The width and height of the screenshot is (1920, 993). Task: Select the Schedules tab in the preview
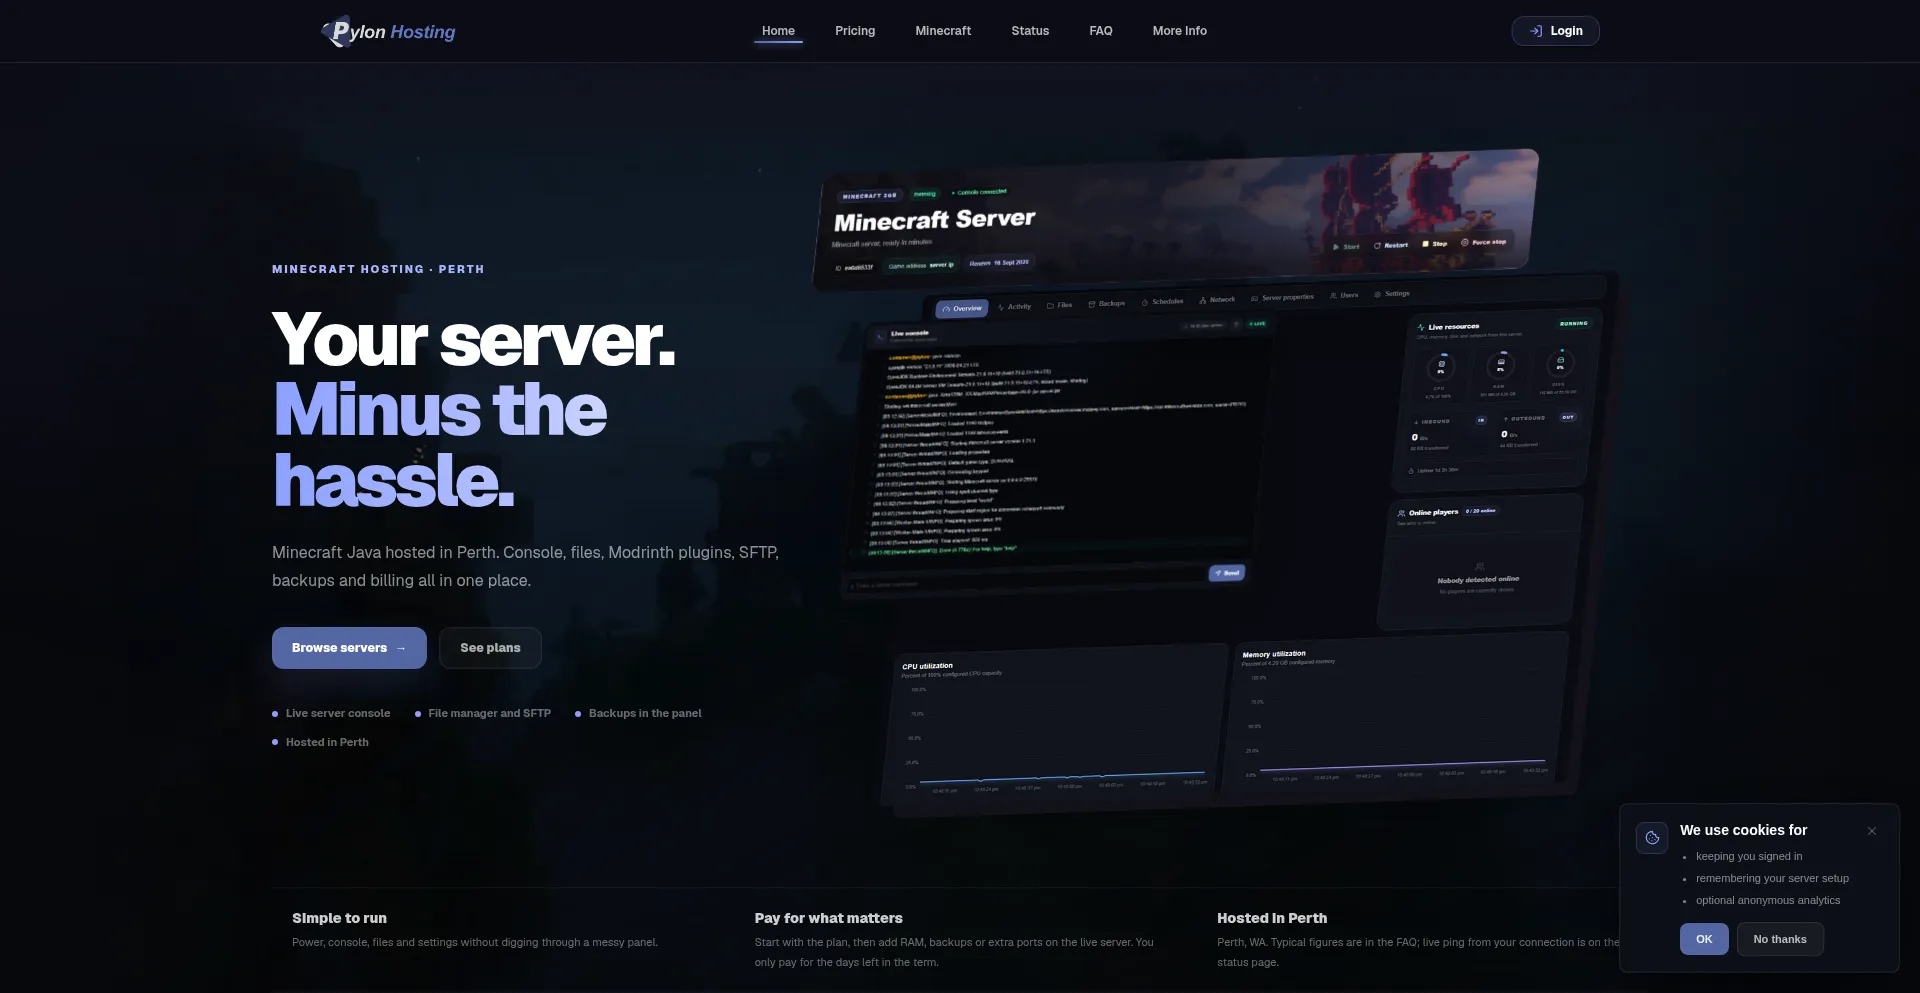(1162, 301)
